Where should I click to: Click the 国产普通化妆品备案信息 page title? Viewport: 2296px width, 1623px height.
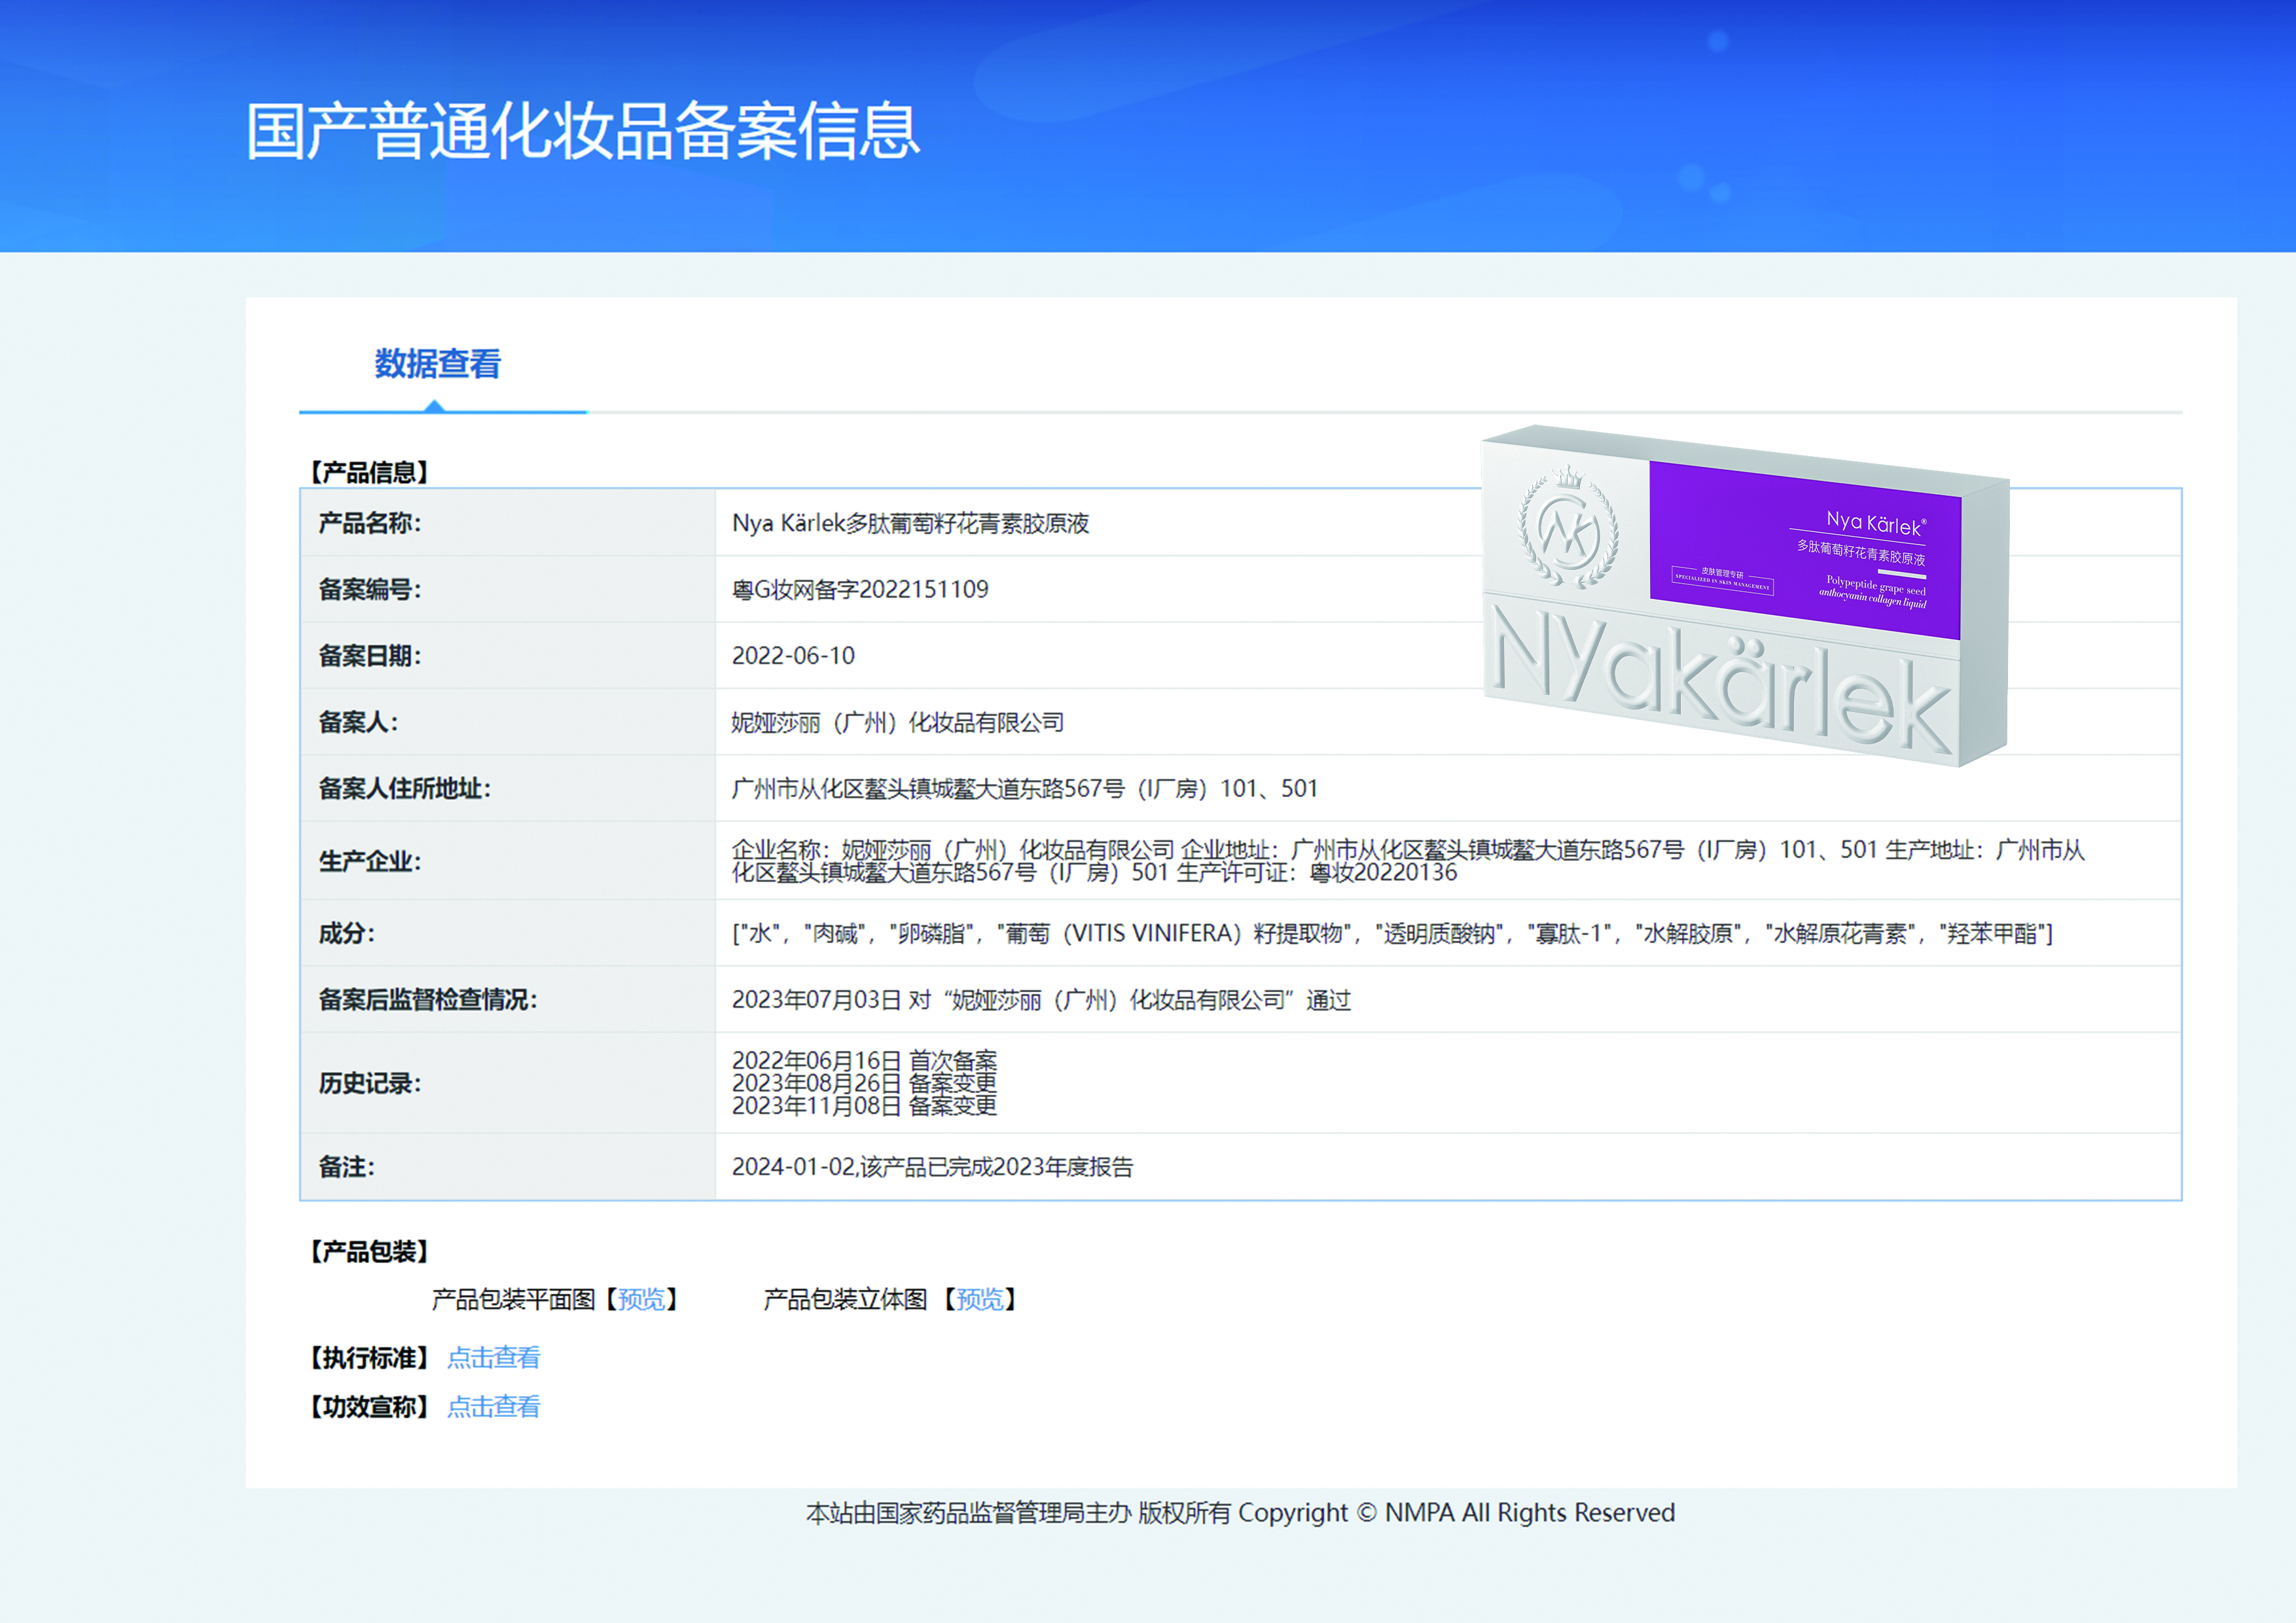point(582,131)
